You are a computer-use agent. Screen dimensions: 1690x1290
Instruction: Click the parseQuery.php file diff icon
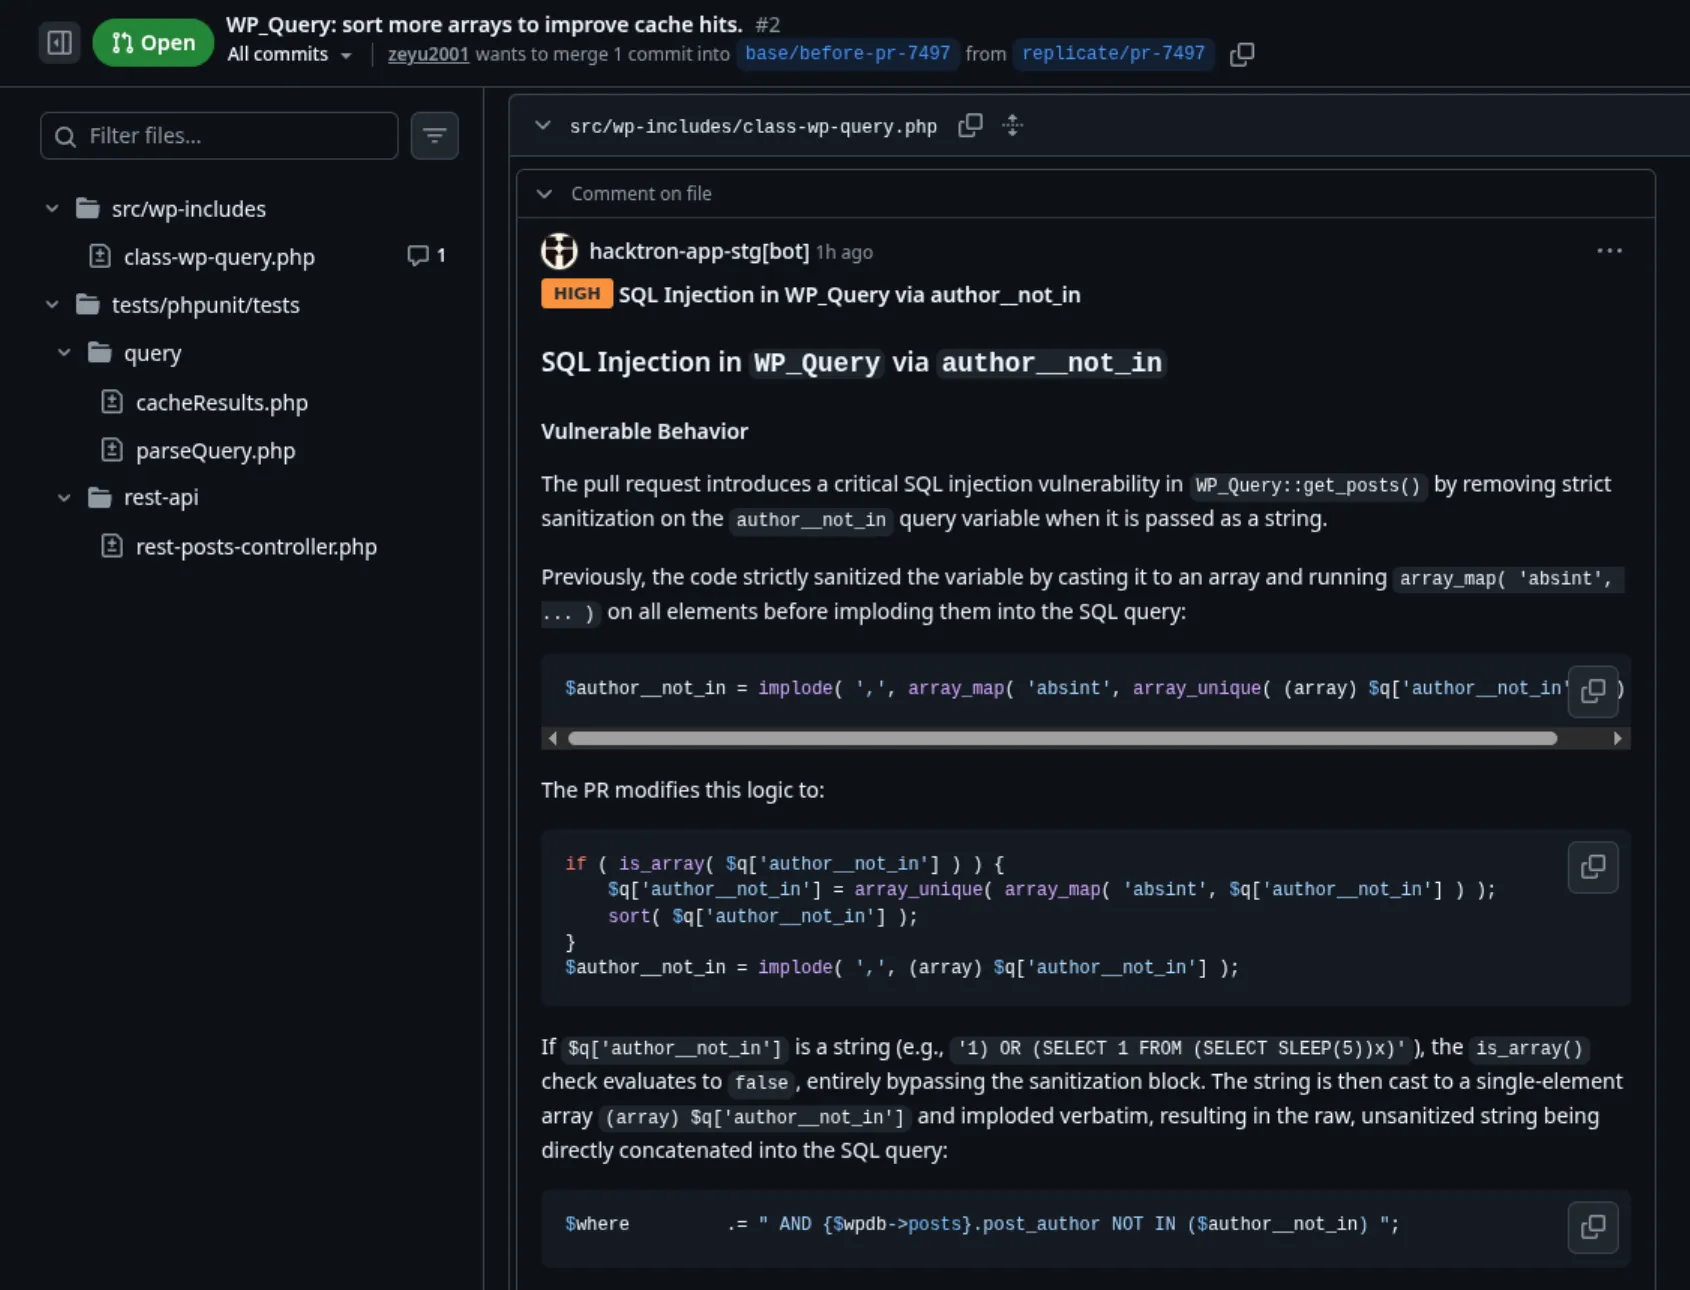tap(112, 450)
